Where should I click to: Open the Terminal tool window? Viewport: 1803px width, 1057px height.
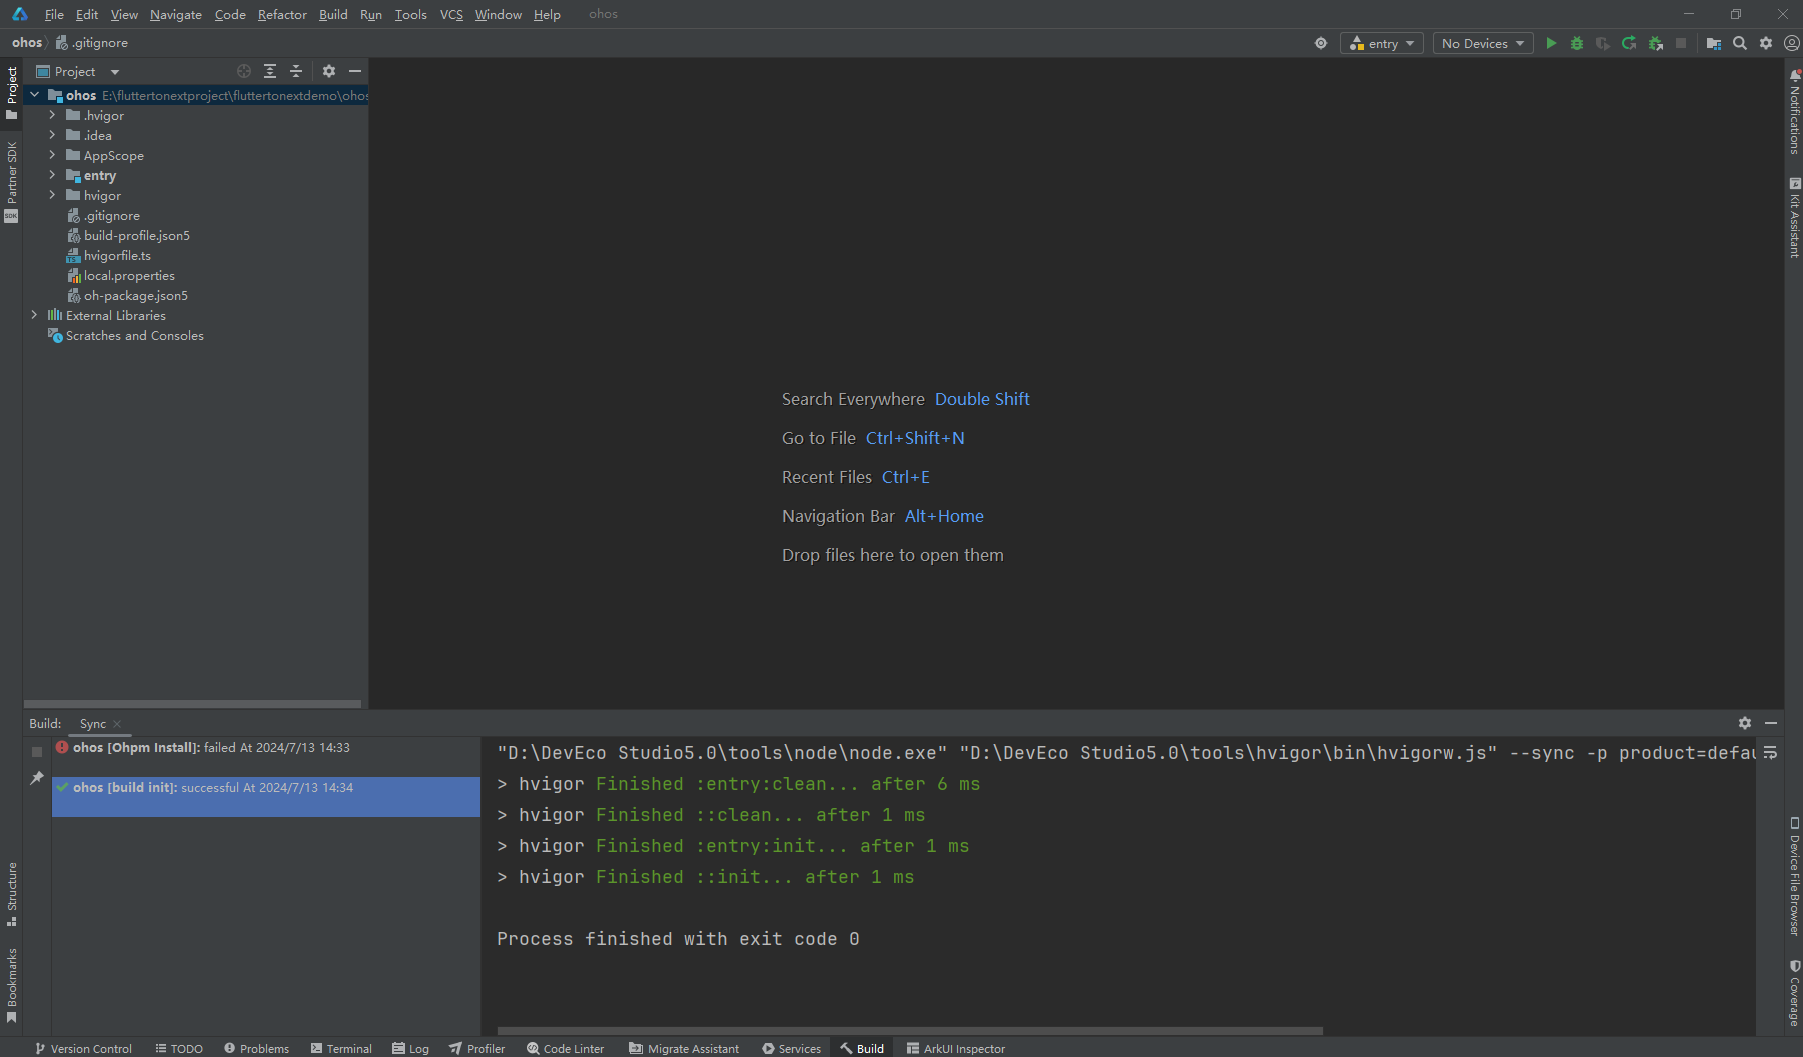pos(341,1048)
